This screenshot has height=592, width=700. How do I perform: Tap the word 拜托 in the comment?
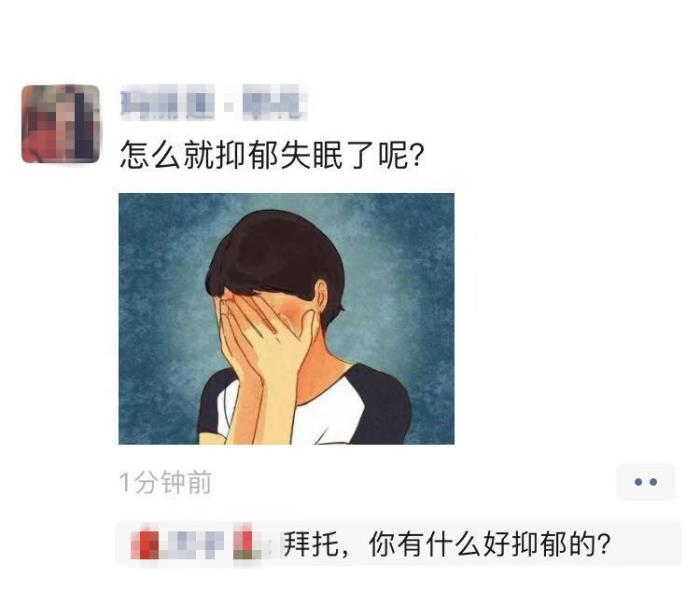coord(311,545)
